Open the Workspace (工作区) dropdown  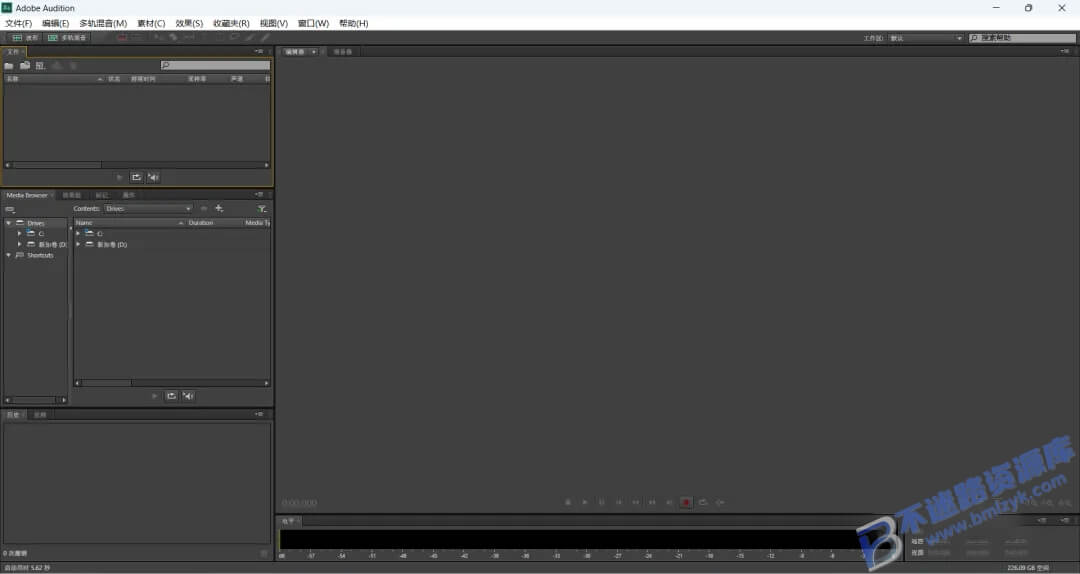click(925, 38)
